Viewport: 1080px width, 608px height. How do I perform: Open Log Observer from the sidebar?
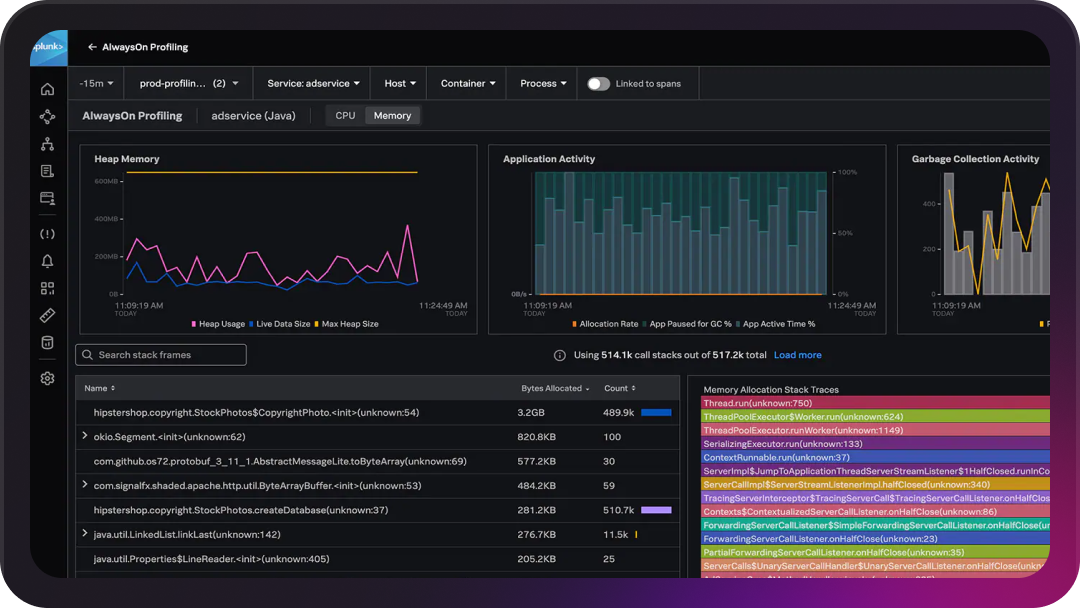pyautogui.click(x=46, y=170)
